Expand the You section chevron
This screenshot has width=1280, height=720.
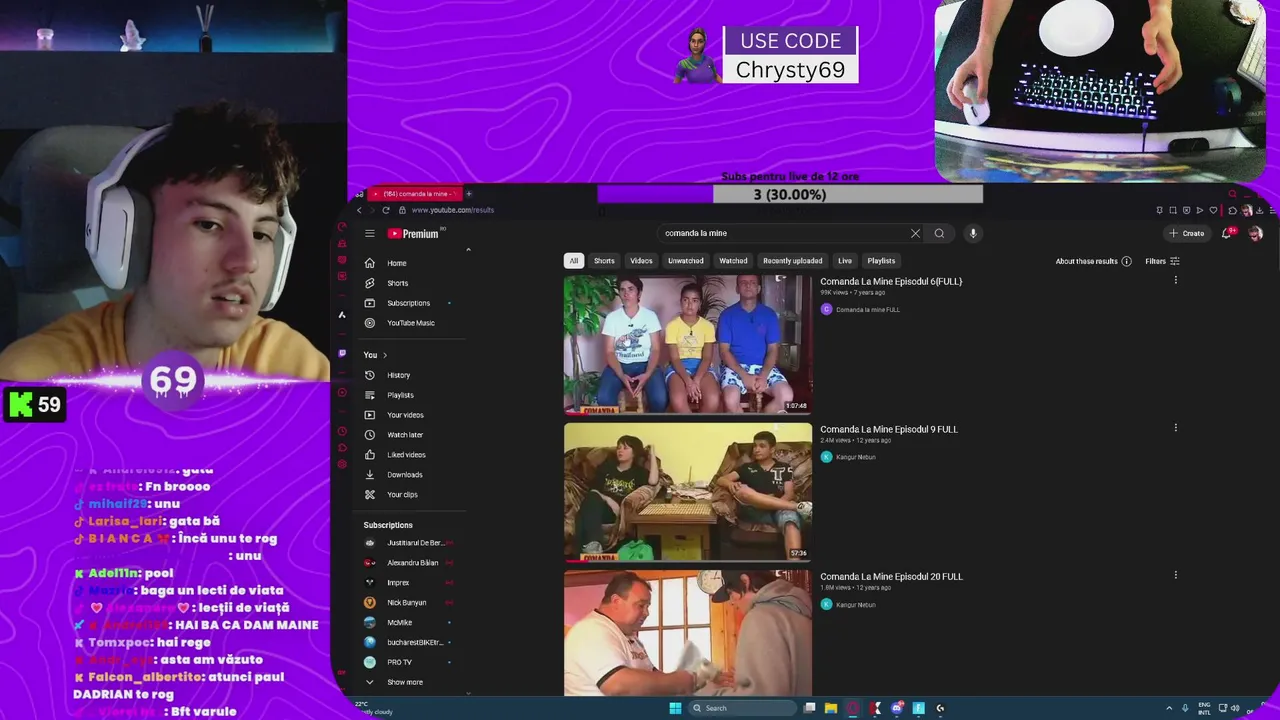[x=385, y=355]
